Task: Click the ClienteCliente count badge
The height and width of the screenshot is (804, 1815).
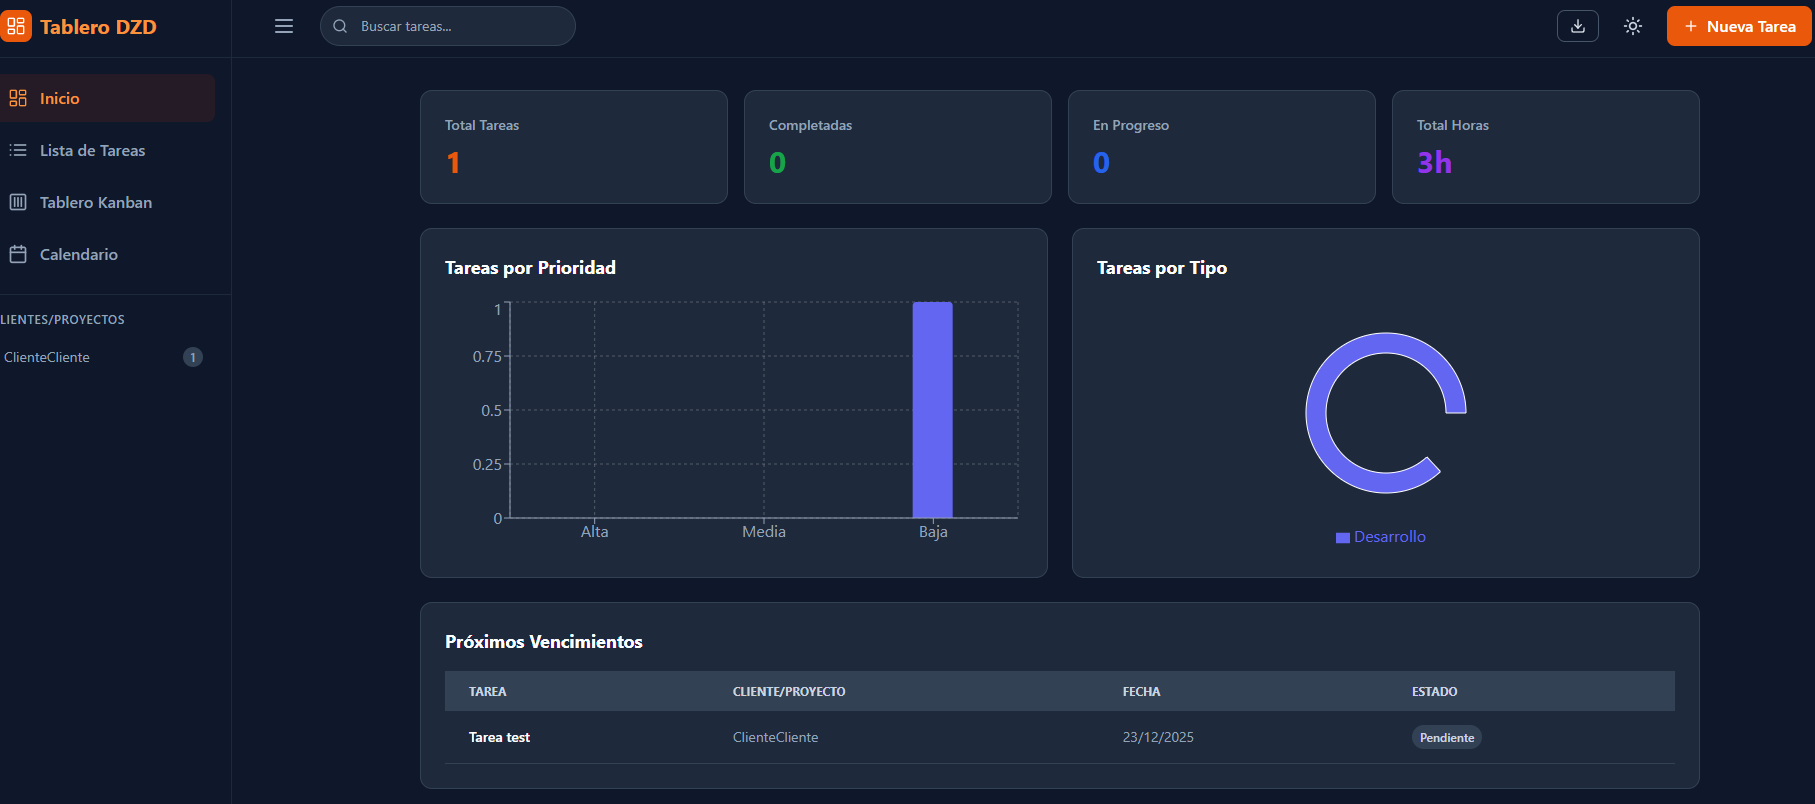Action: pos(193,357)
